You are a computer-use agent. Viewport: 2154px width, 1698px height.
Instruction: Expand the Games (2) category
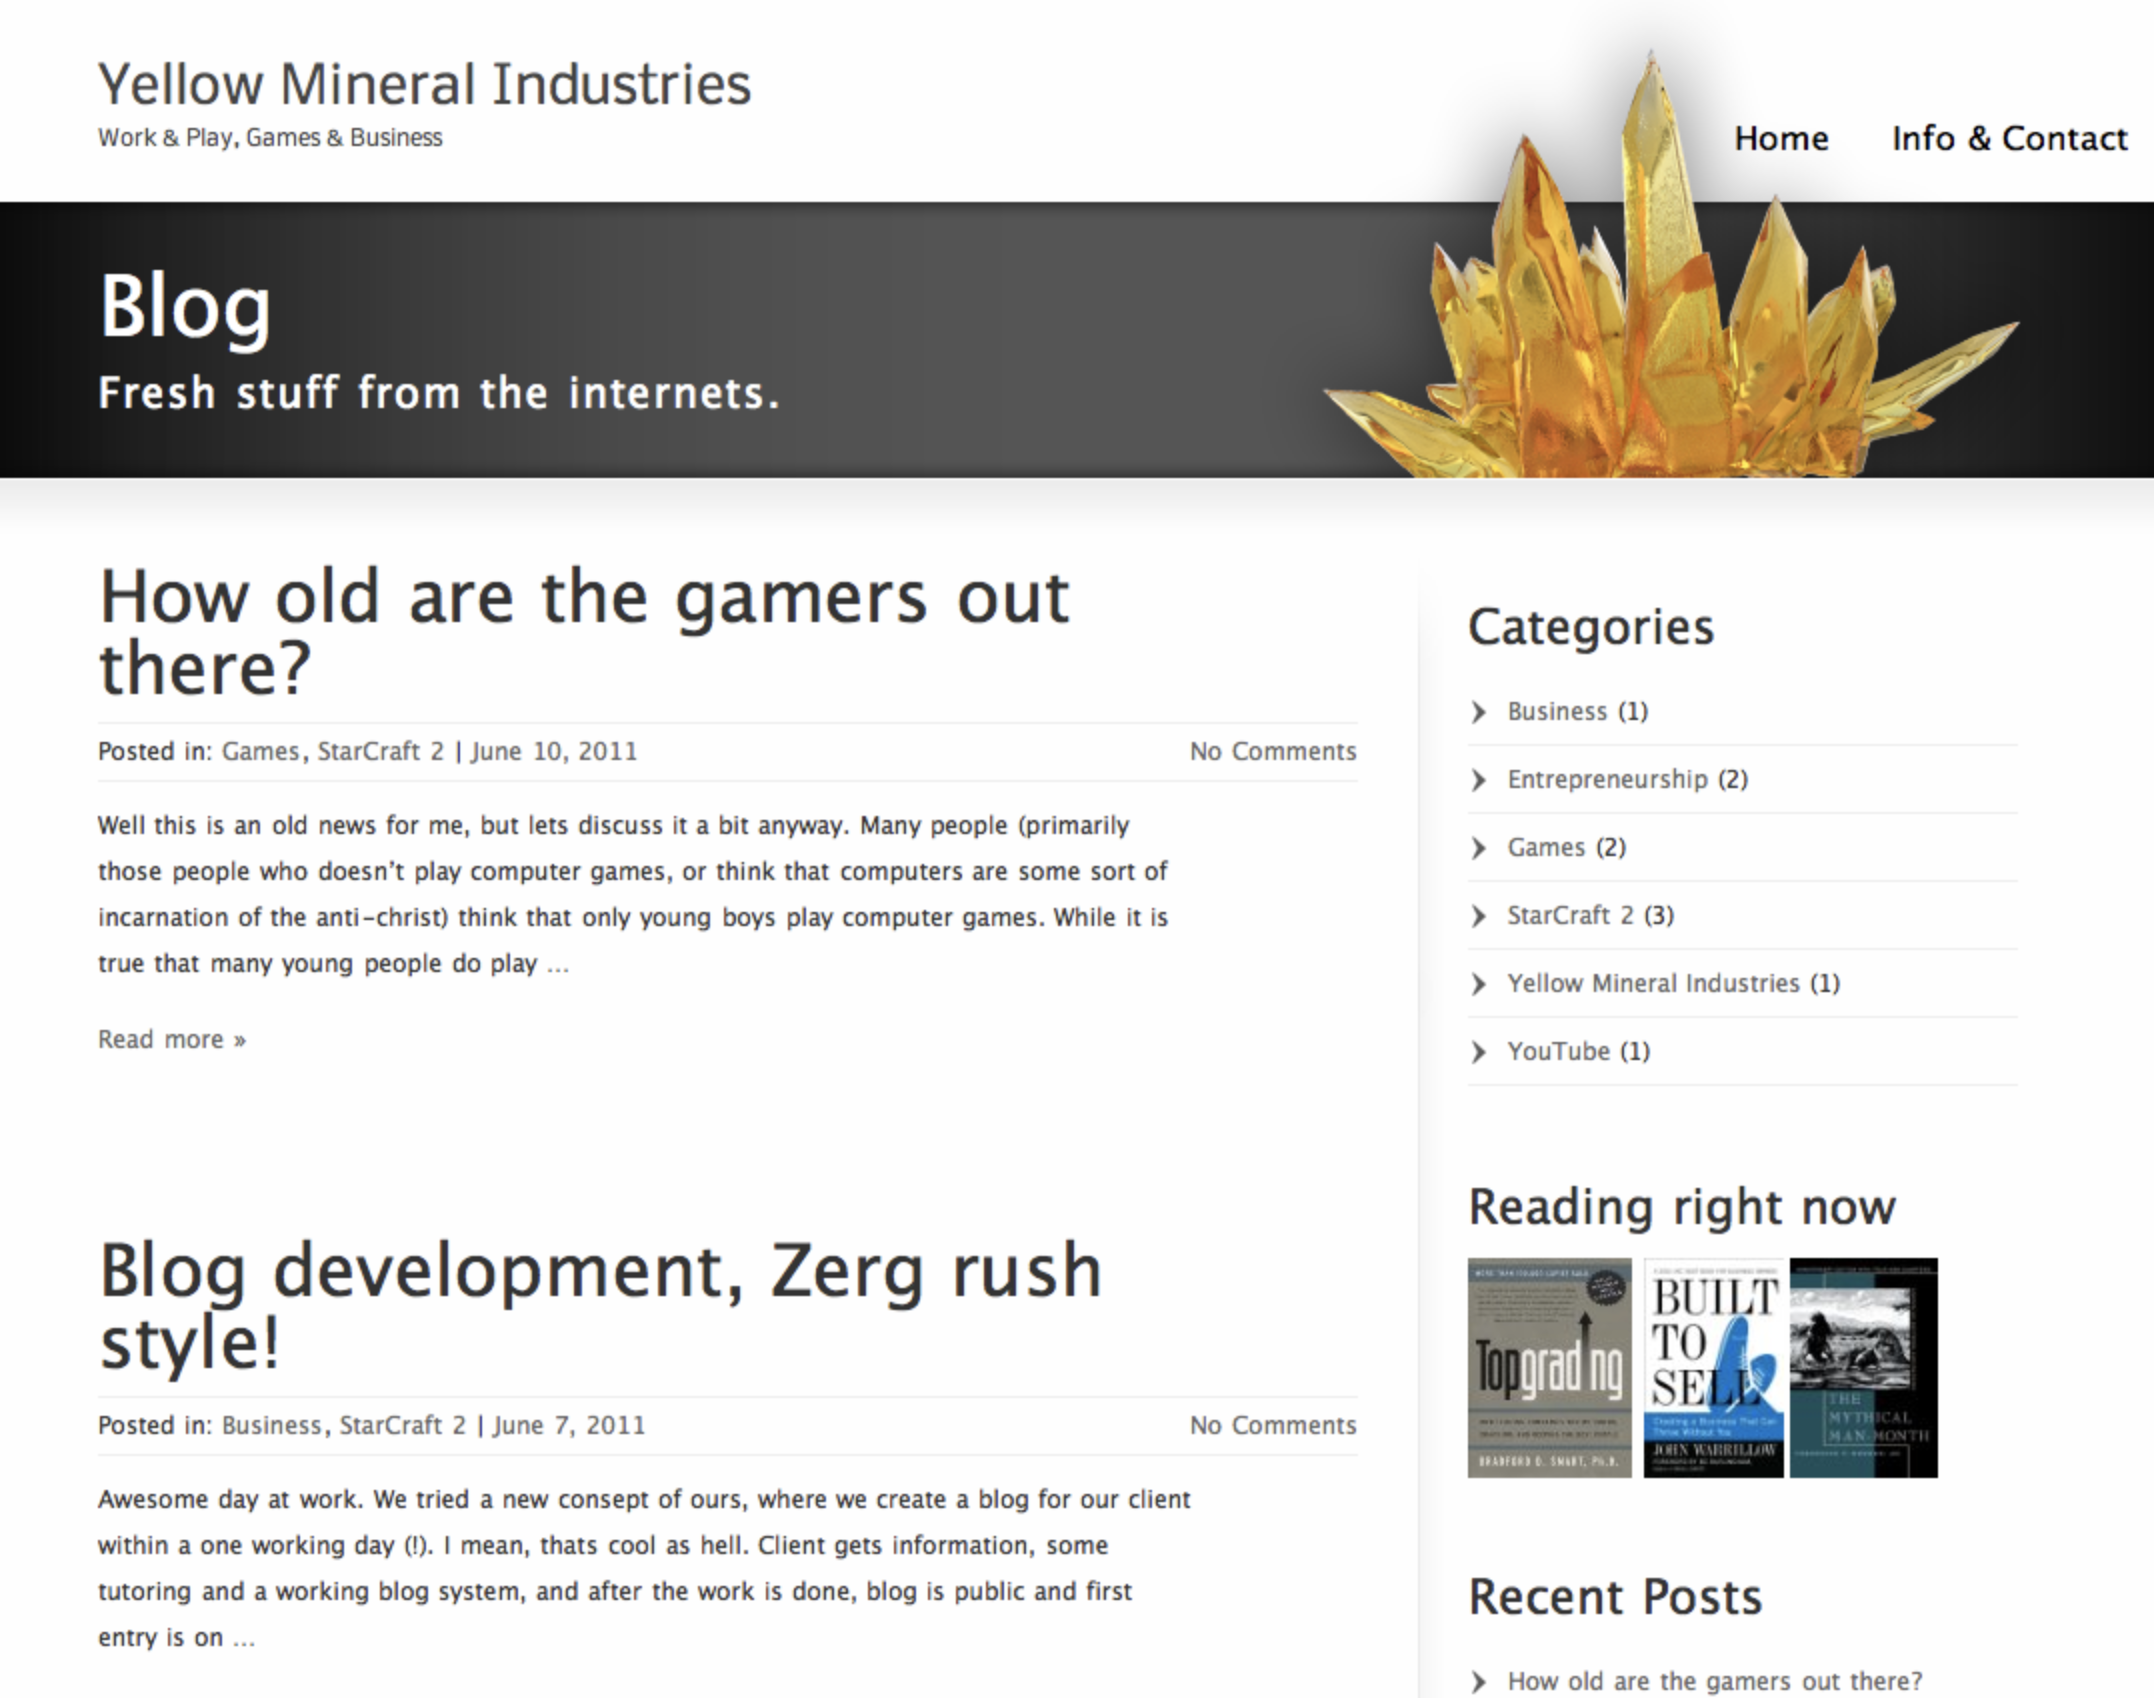click(x=1565, y=847)
